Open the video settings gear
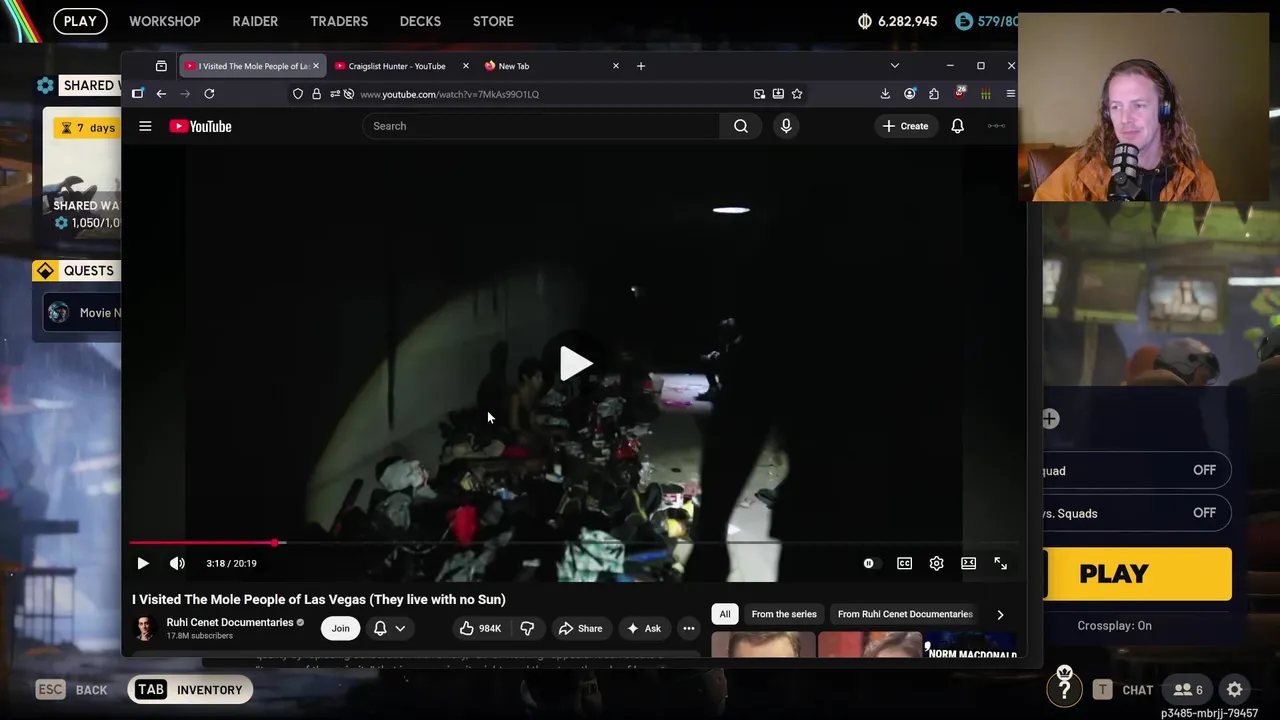The image size is (1280, 720). tap(936, 563)
